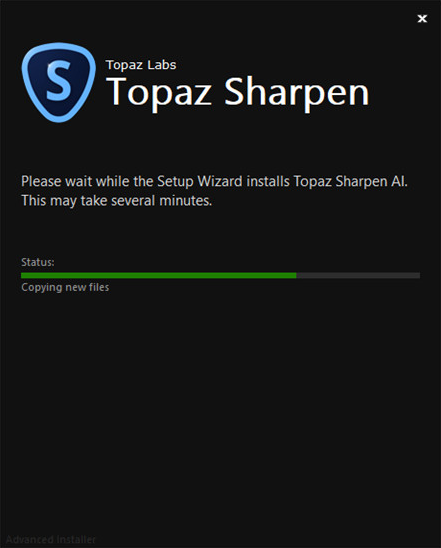The image size is (441, 548).
Task: Click the word Sharpen in the large title
Action: (296, 92)
